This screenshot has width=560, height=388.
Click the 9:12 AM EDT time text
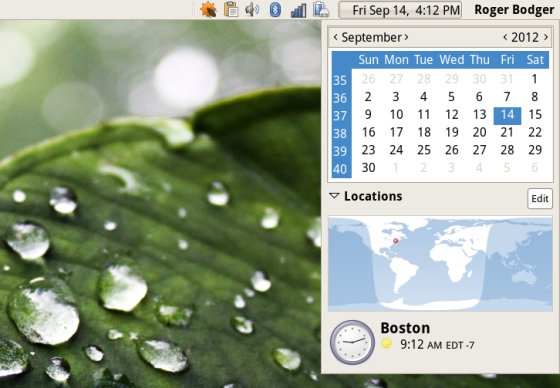(437, 345)
